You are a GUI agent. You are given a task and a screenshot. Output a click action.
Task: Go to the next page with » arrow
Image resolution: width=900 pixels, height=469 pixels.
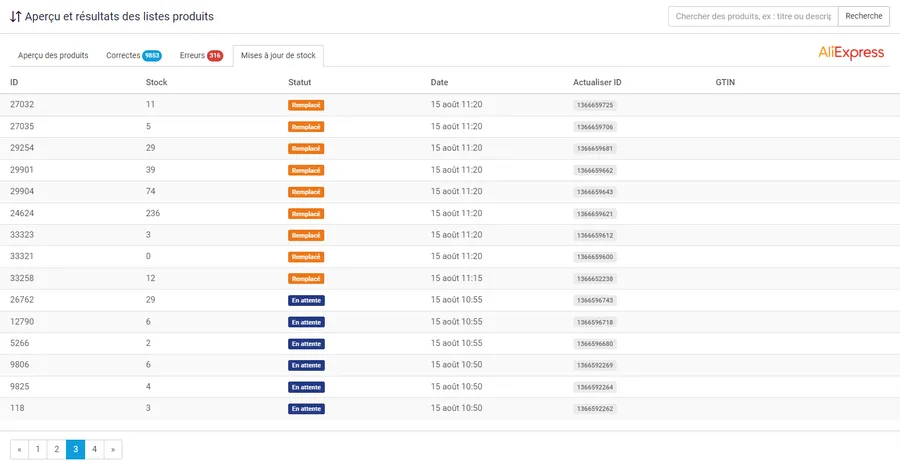point(112,450)
